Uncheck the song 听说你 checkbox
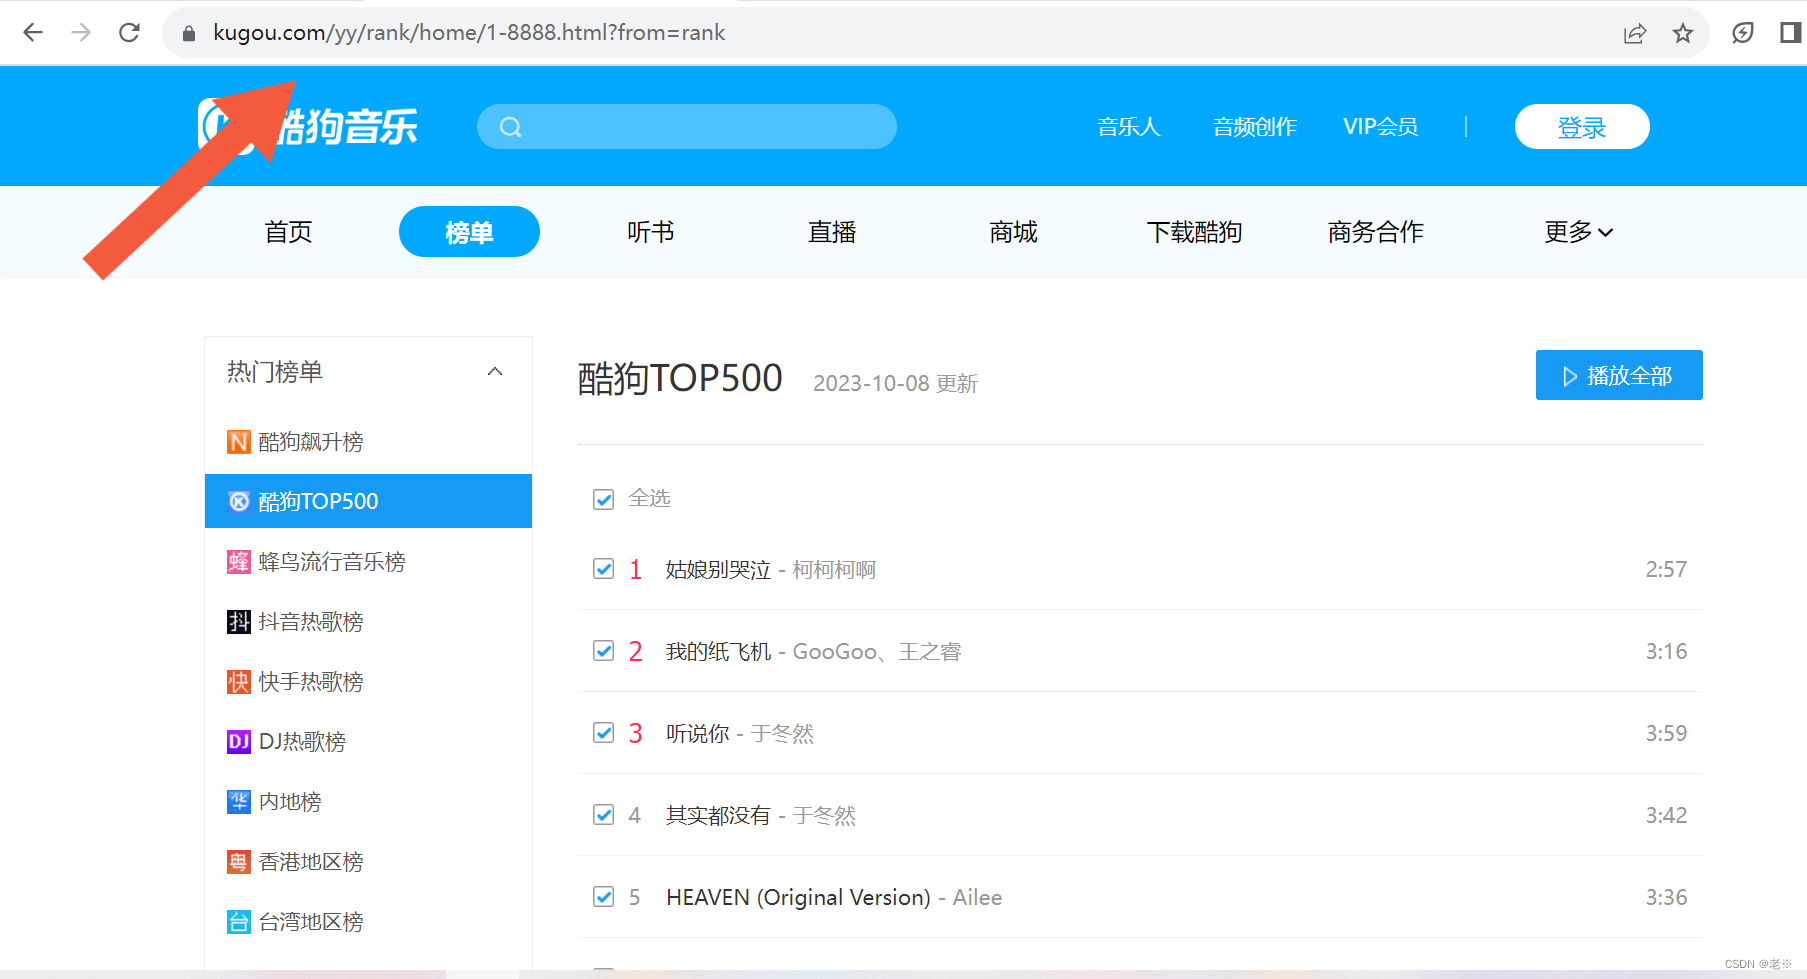The width and height of the screenshot is (1807, 979). (603, 733)
